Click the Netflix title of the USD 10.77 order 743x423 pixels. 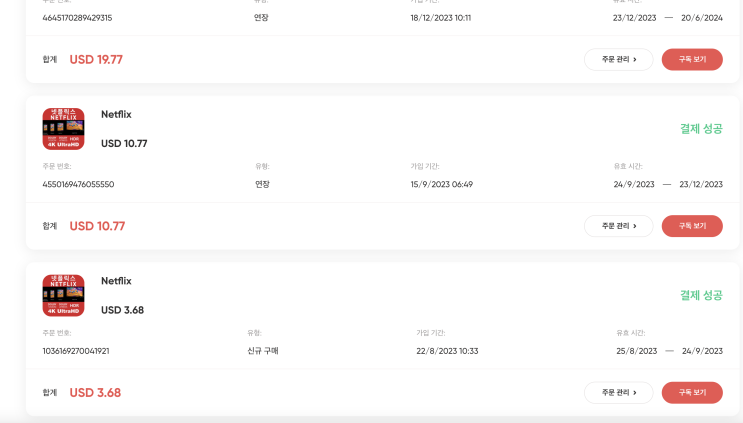coord(116,115)
